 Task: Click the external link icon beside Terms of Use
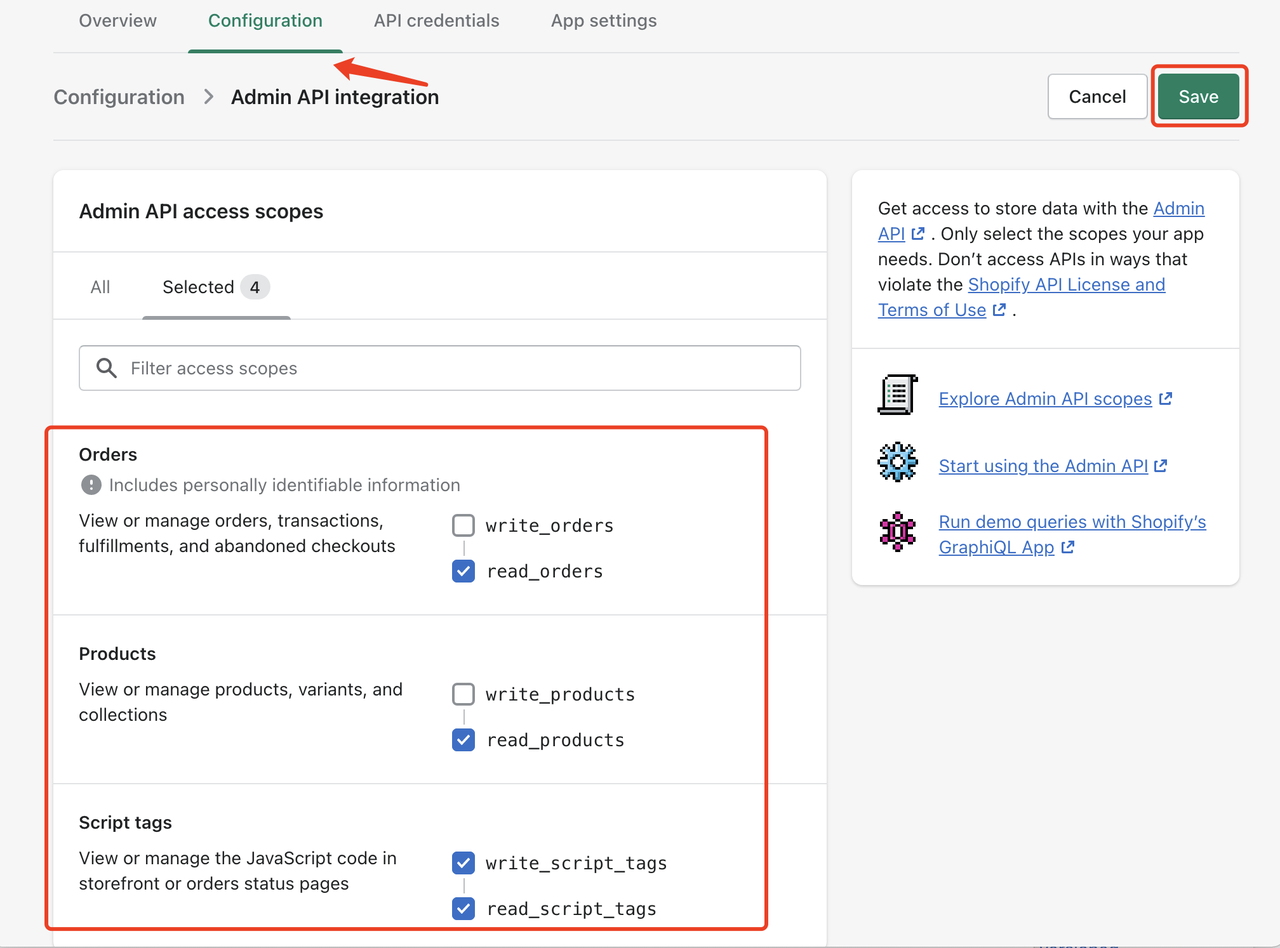(998, 309)
